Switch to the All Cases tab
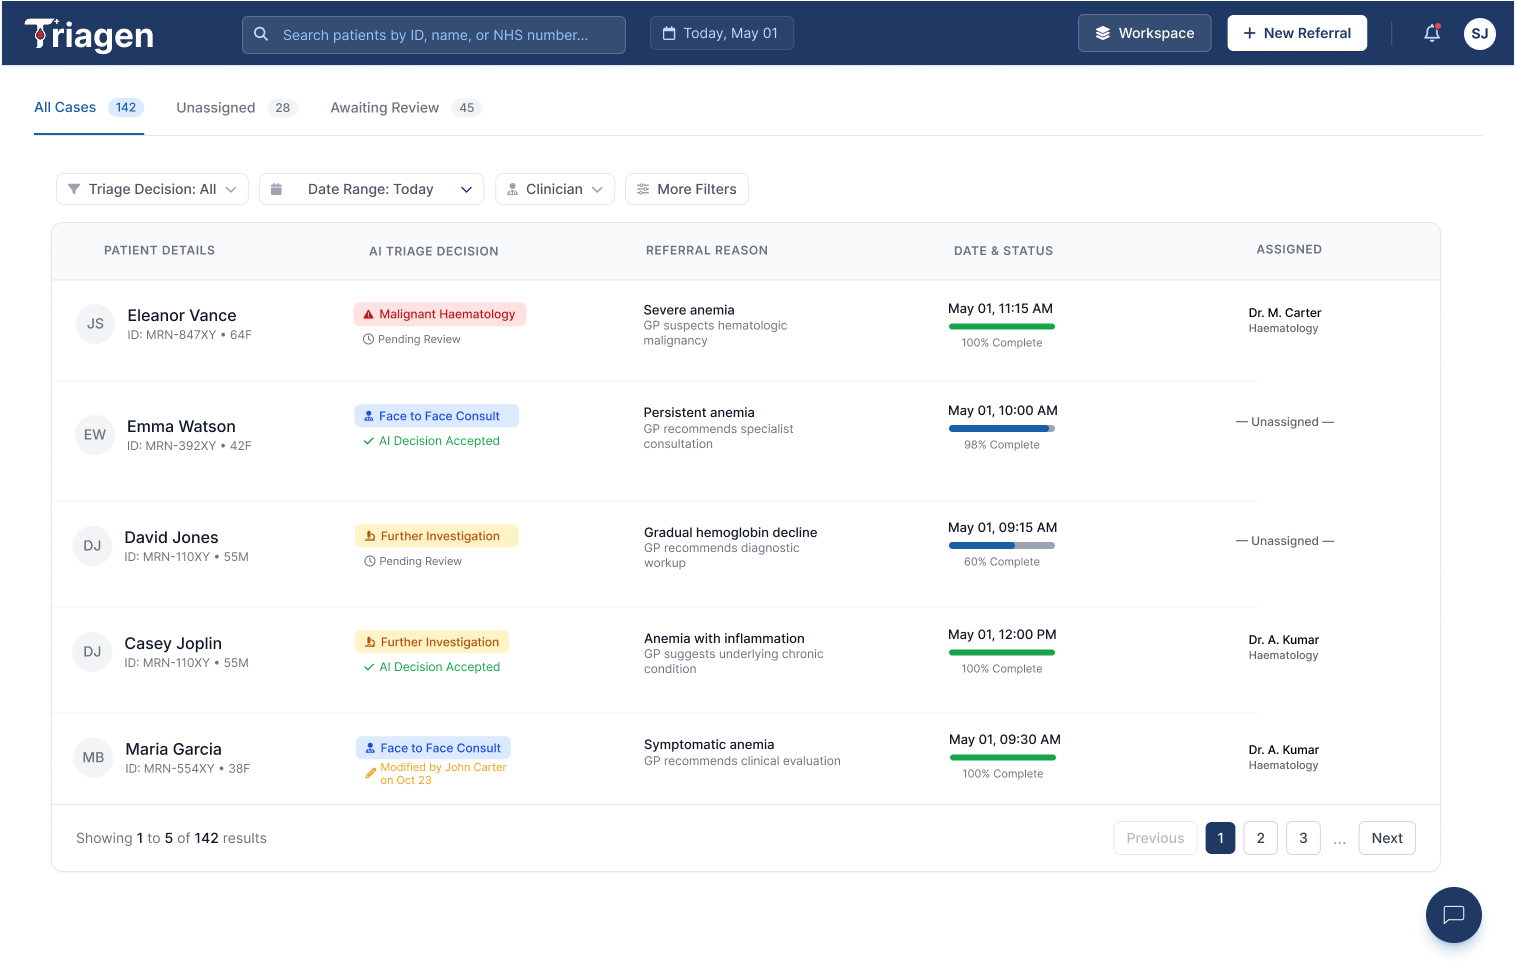Image resolution: width=1516 pixels, height=975 pixels. click(x=88, y=108)
